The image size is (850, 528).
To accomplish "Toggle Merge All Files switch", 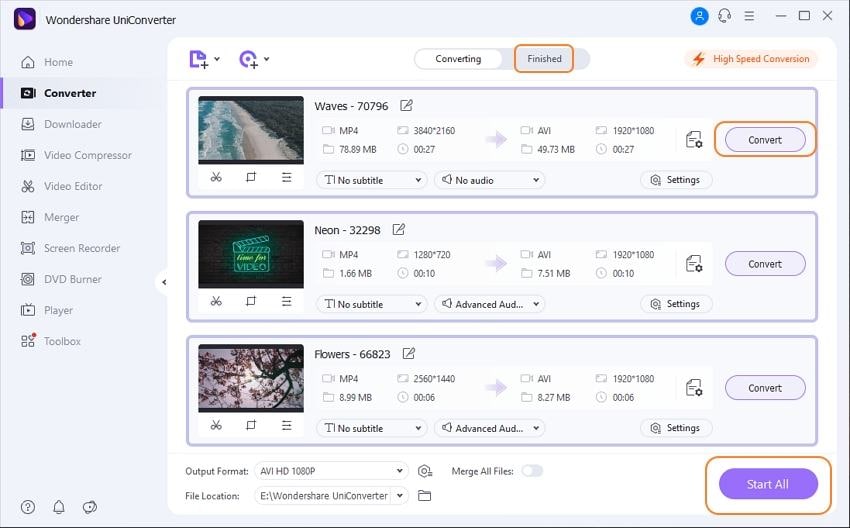I will pos(532,471).
